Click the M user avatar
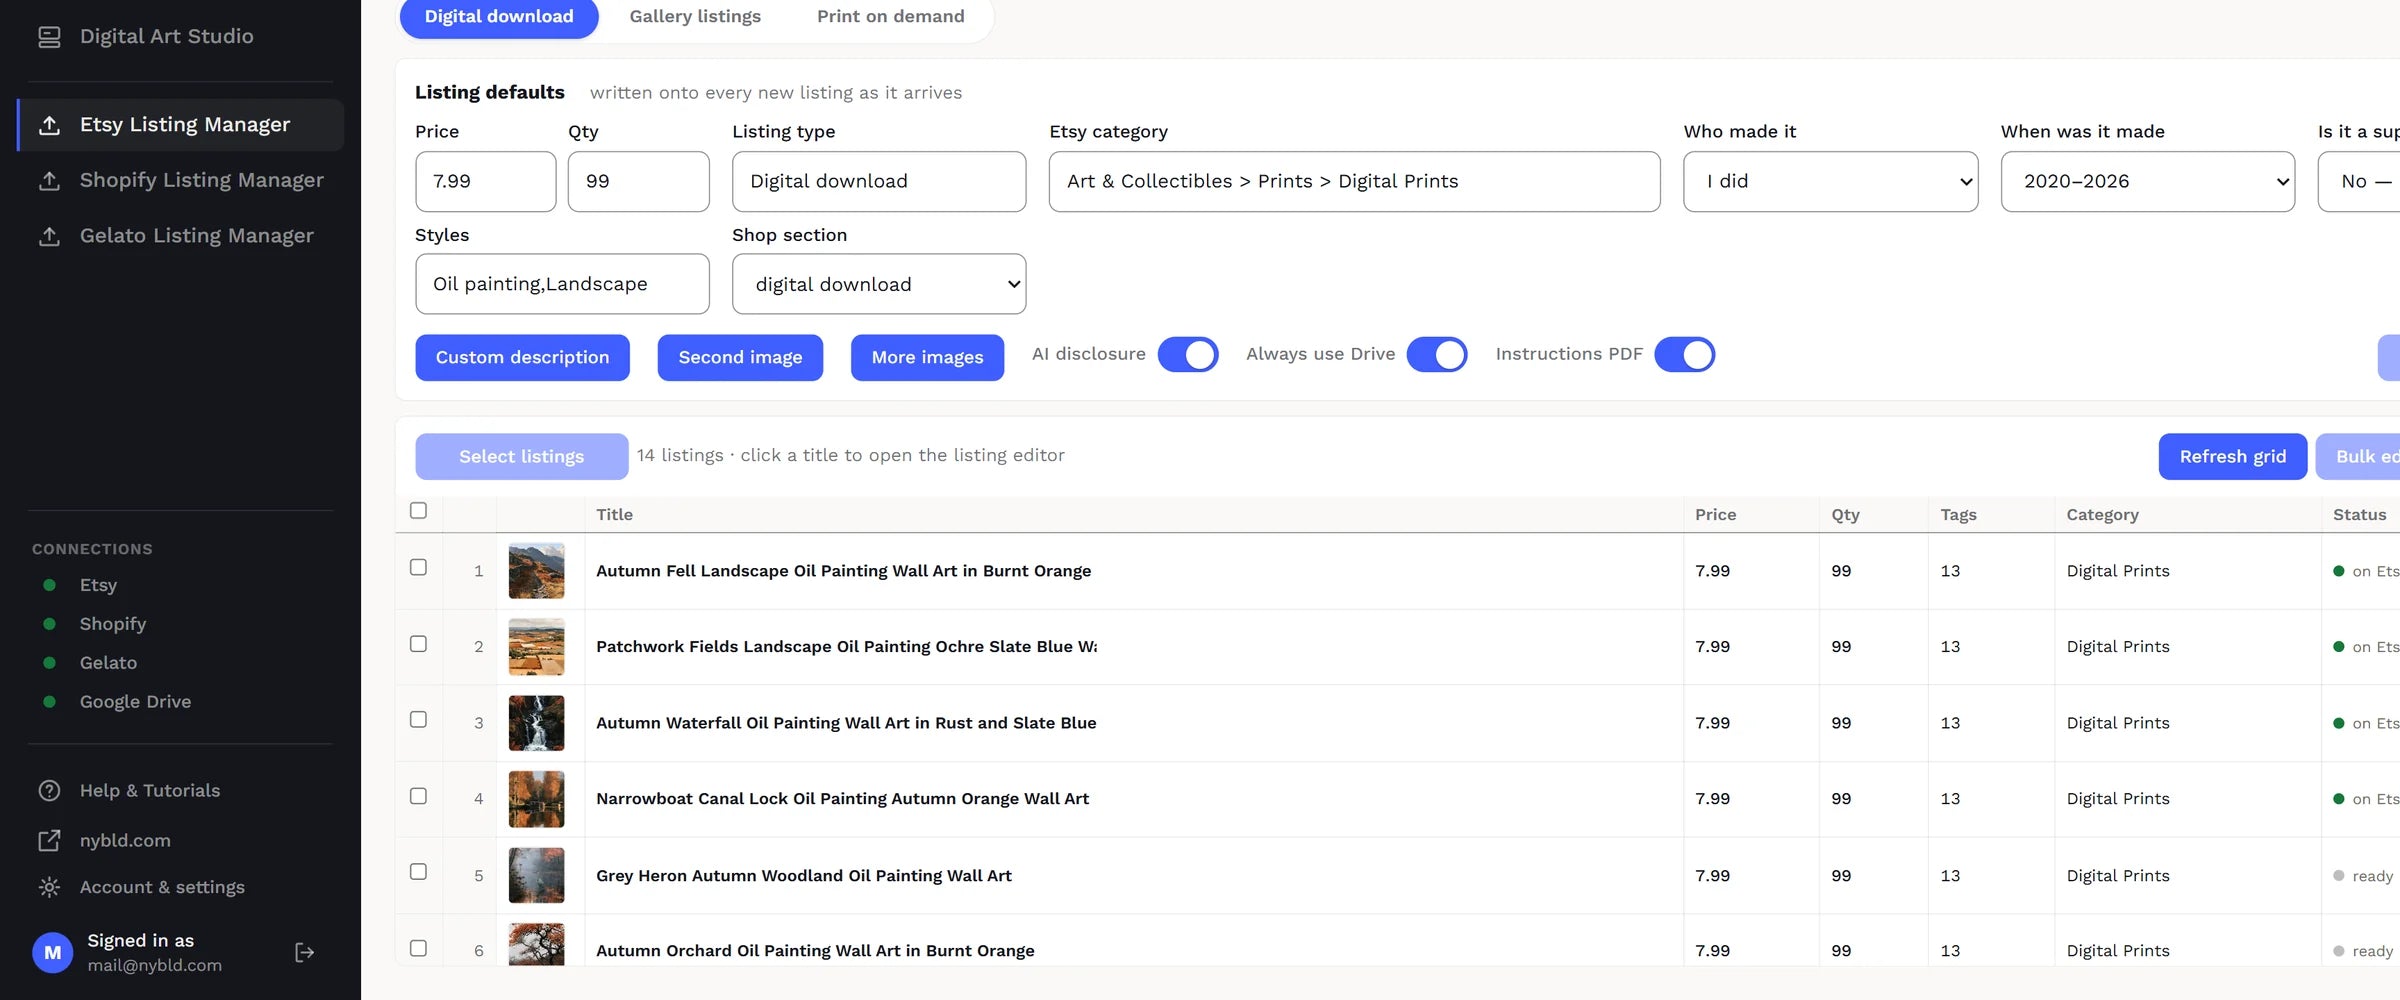 pyautogui.click(x=53, y=953)
